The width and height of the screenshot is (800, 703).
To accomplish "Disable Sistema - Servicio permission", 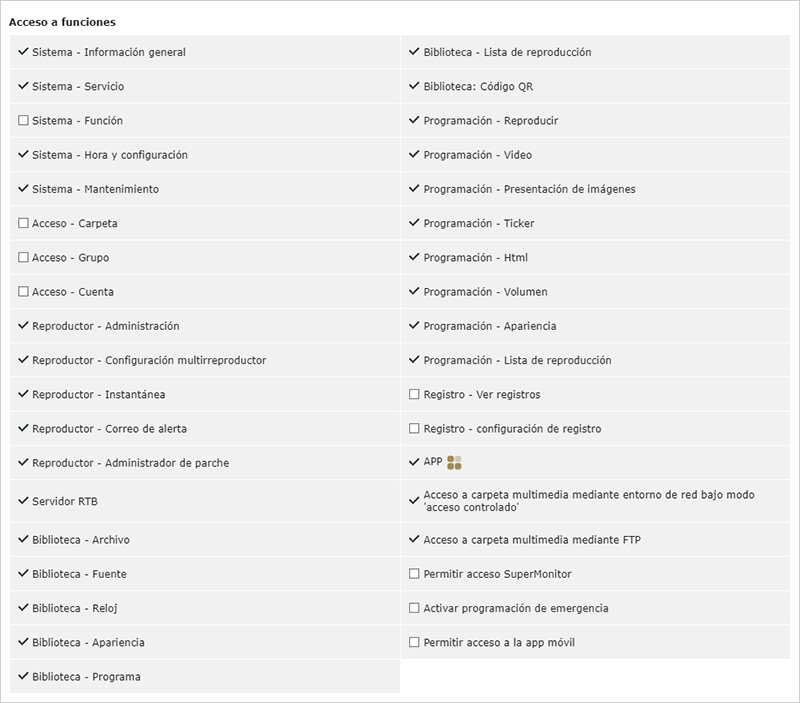I will pyautogui.click(x=23, y=86).
